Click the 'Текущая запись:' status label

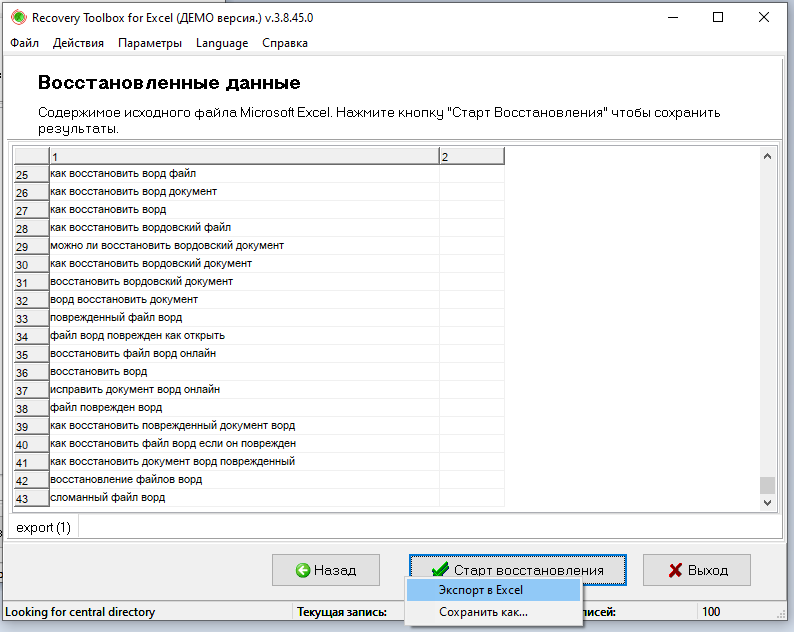(x=342, y=612)
